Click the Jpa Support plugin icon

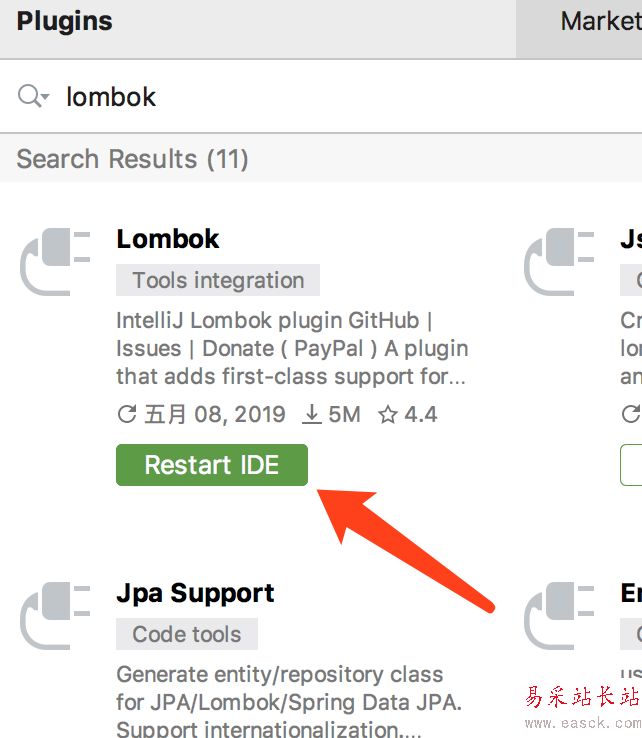56,616
